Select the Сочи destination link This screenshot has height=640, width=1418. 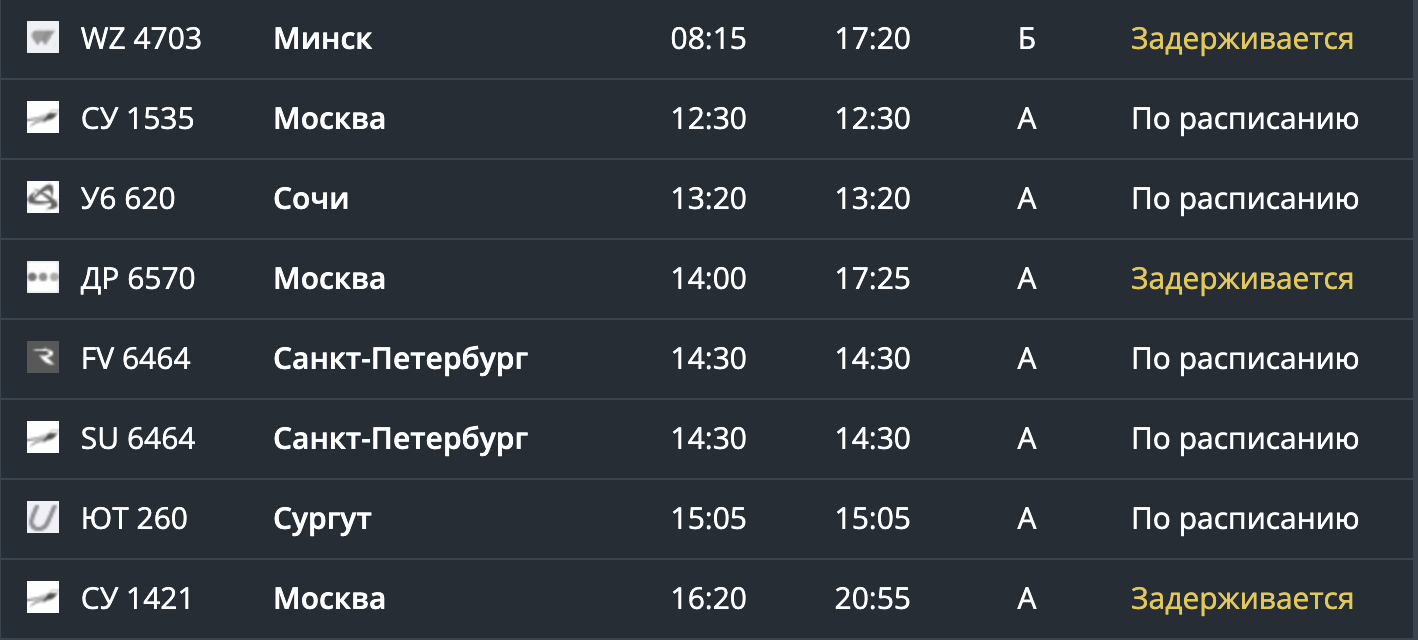pyautogui.click(x=311, y=199)
